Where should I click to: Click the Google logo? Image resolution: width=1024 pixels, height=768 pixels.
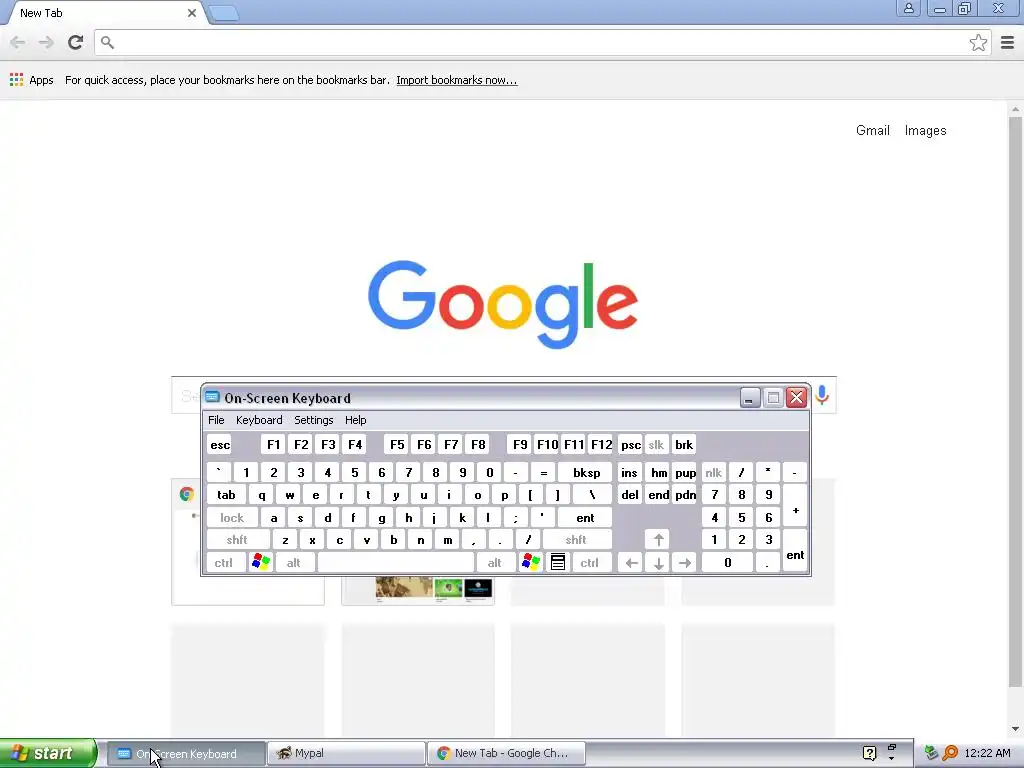tap(503, 304)
